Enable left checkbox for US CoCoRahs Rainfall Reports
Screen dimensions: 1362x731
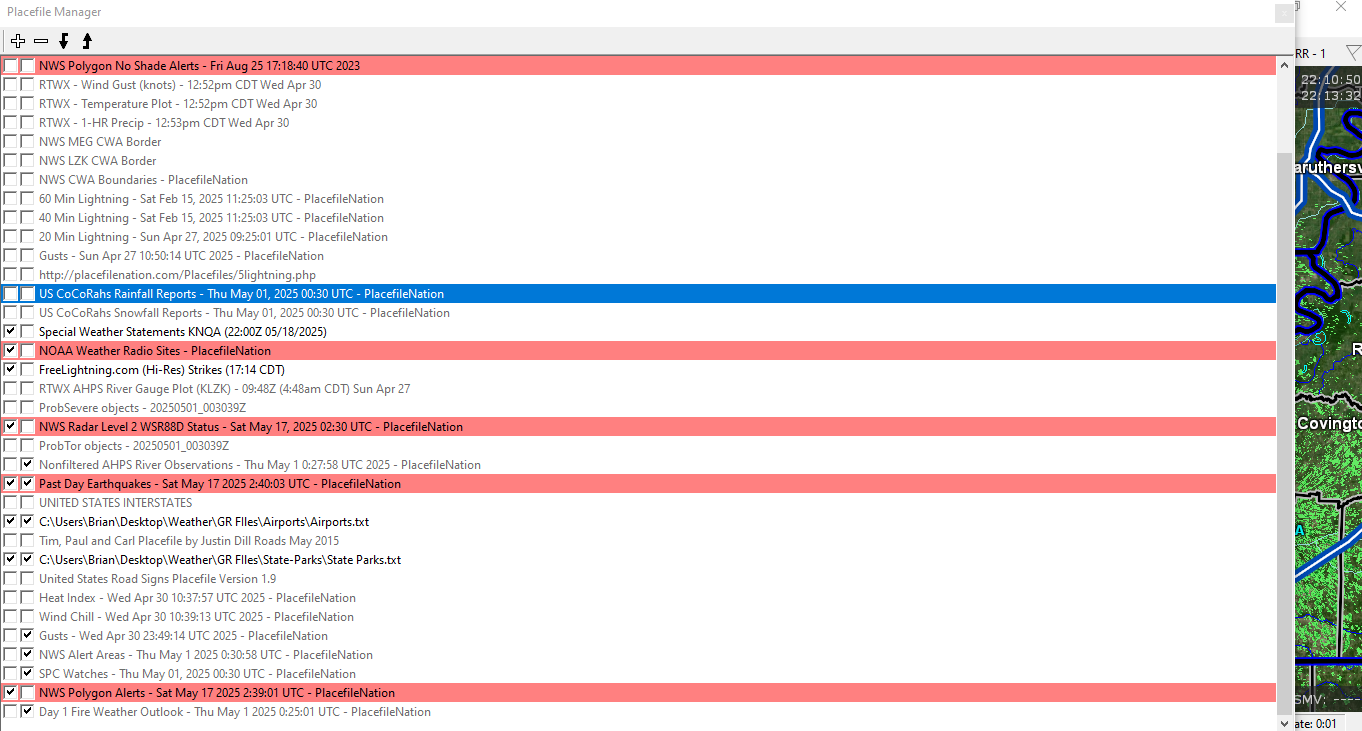[x=11, y=294]
